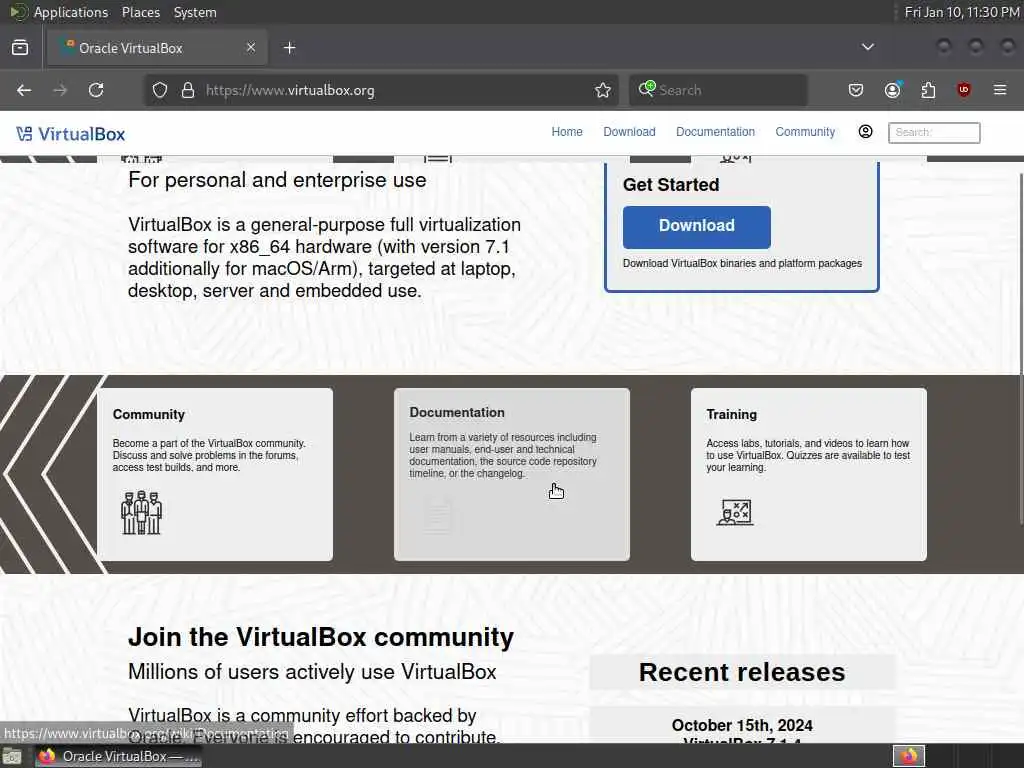Open the Community card

pos(215,475)
